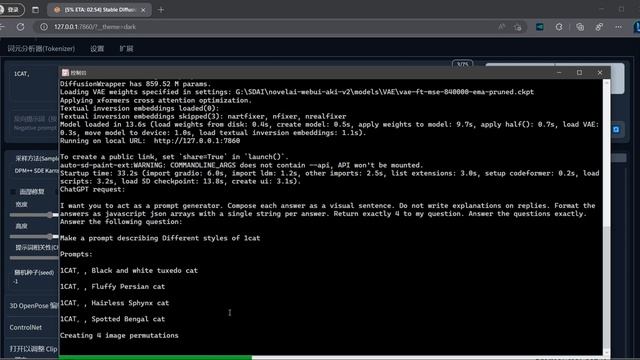Click the green generation progress bar

156,358
